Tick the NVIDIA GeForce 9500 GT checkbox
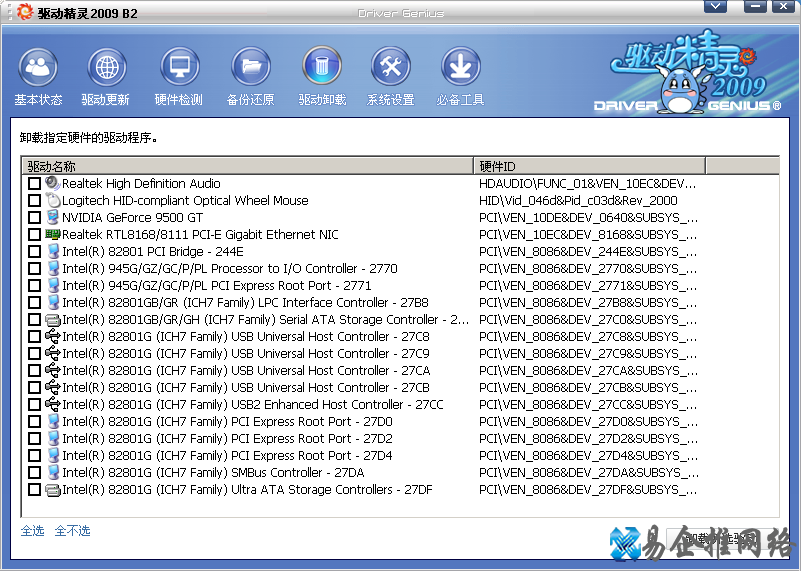 [x=35, y=218]
